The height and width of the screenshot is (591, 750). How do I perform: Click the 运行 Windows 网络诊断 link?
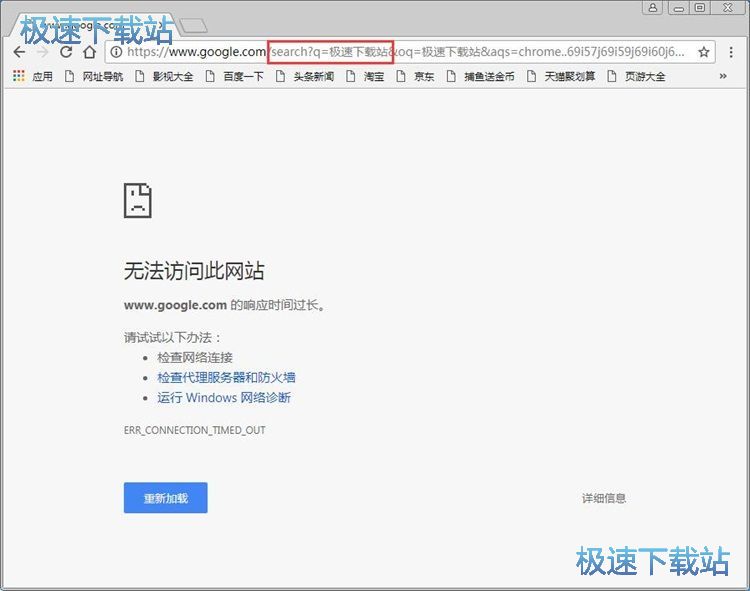[x=224, y=397]
